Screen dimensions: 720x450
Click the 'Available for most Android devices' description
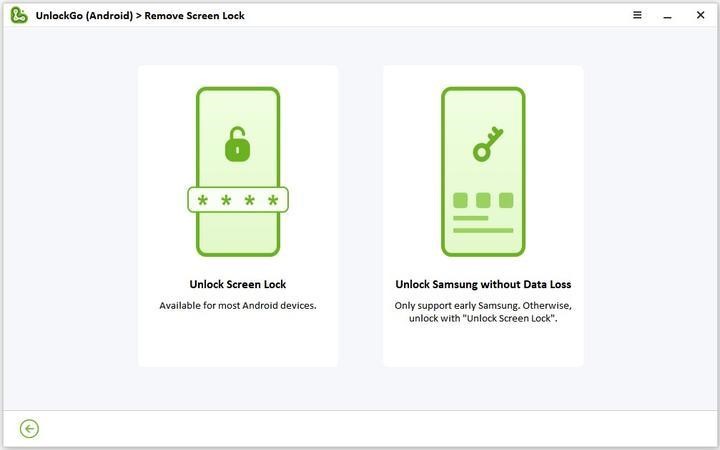(238, 305)
